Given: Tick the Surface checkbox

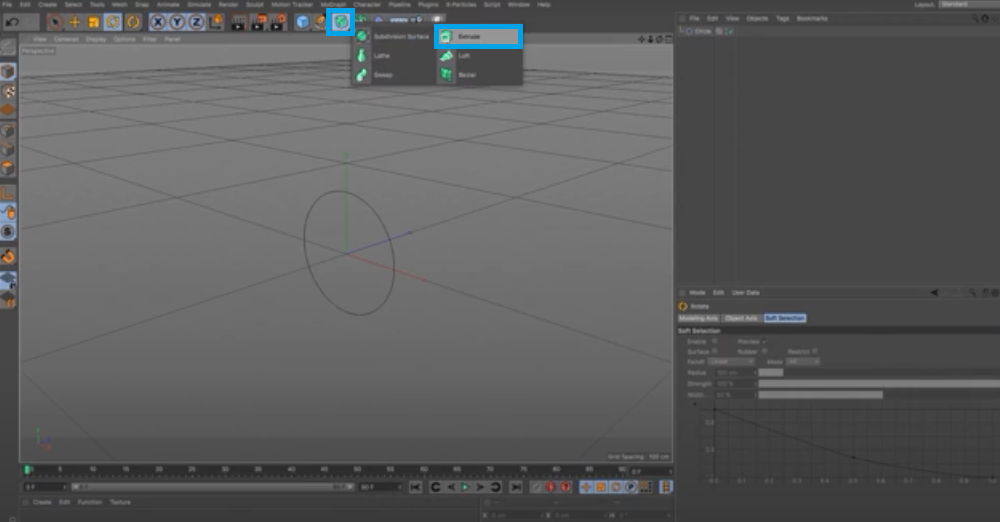Looking at the screenshot, I should [x=714, y=352].
